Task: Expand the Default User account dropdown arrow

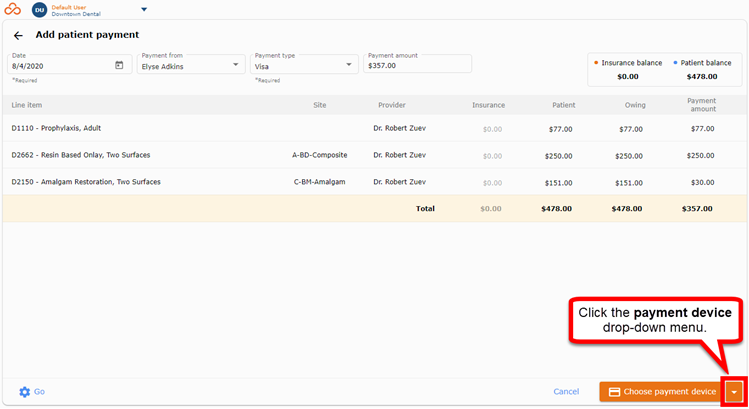Action: (144, 9)
